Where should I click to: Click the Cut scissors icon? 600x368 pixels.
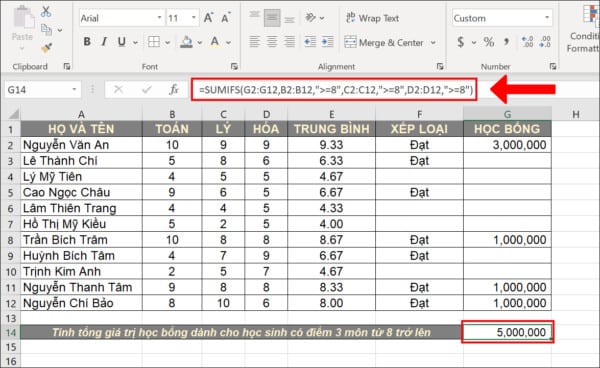[x=46, y=11]
